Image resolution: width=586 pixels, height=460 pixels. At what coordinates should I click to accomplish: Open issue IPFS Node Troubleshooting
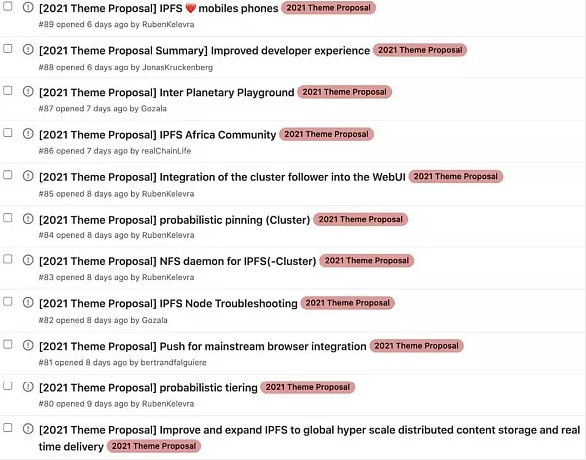pyautogui.click(x=168, y=303)
